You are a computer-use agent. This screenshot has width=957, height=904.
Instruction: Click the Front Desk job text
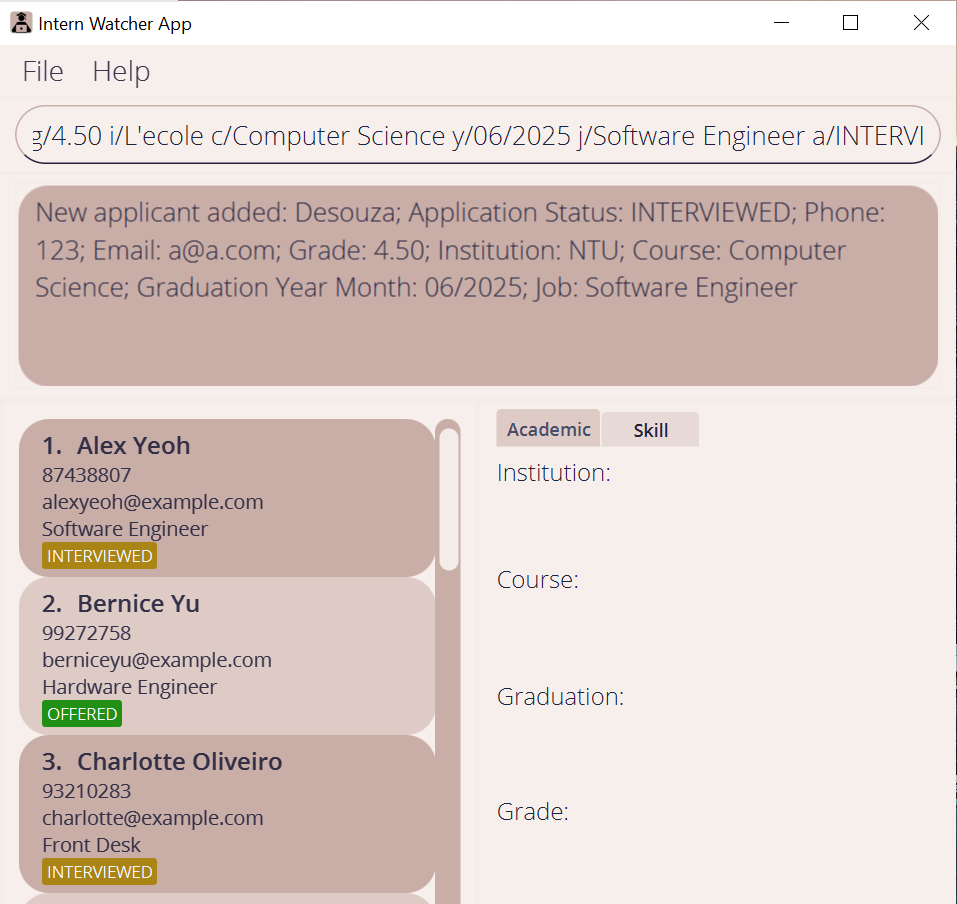coord(92,845)
